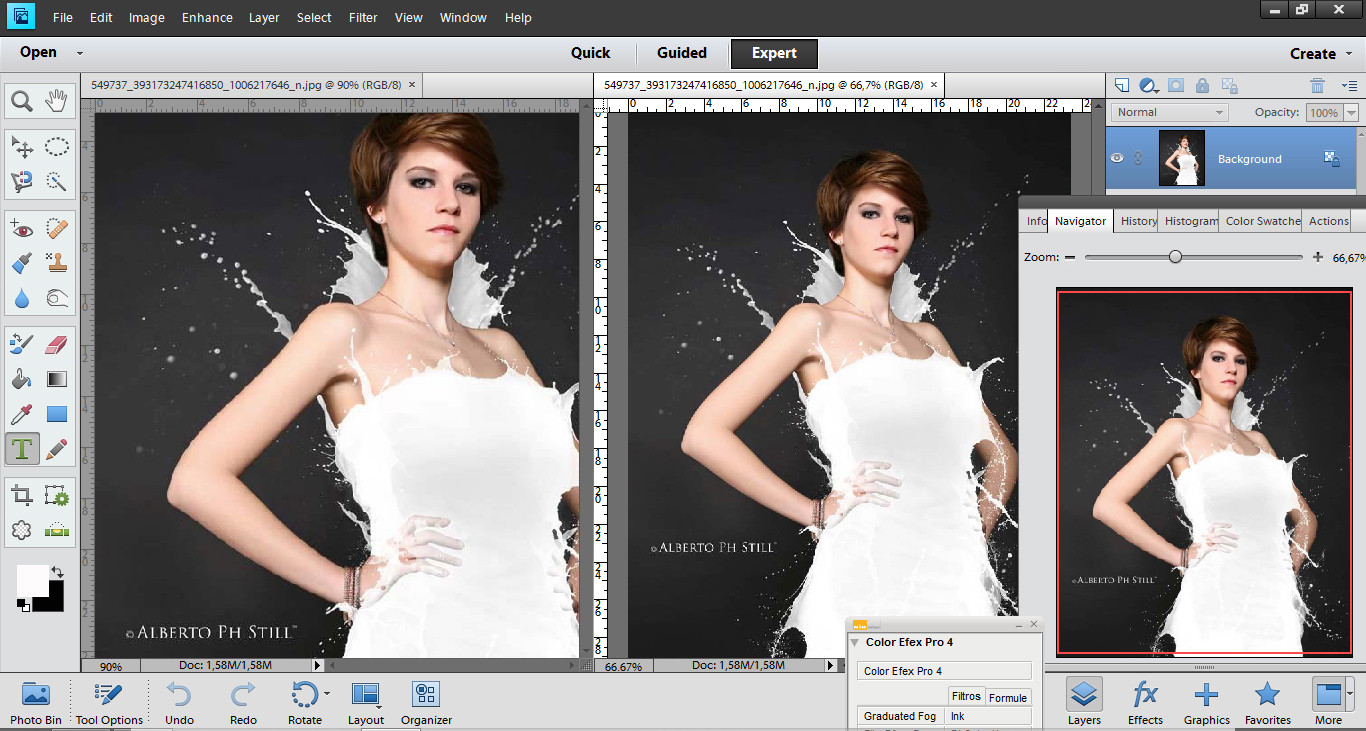This screenshot has height=731, width=1366.
Task: Click the Undo button
Action: 179,703
